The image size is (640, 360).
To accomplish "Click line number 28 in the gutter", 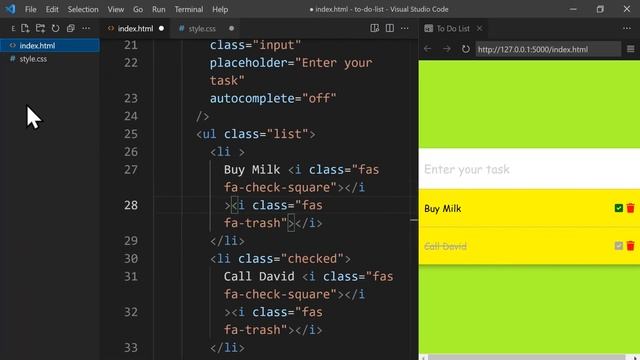I will [131, 205].
